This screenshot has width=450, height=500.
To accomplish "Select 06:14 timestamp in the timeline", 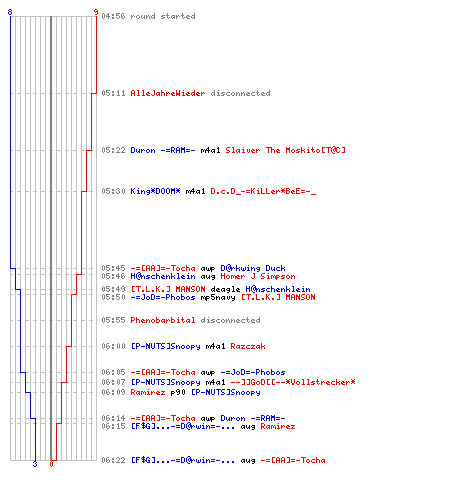I will coord(113,418).
